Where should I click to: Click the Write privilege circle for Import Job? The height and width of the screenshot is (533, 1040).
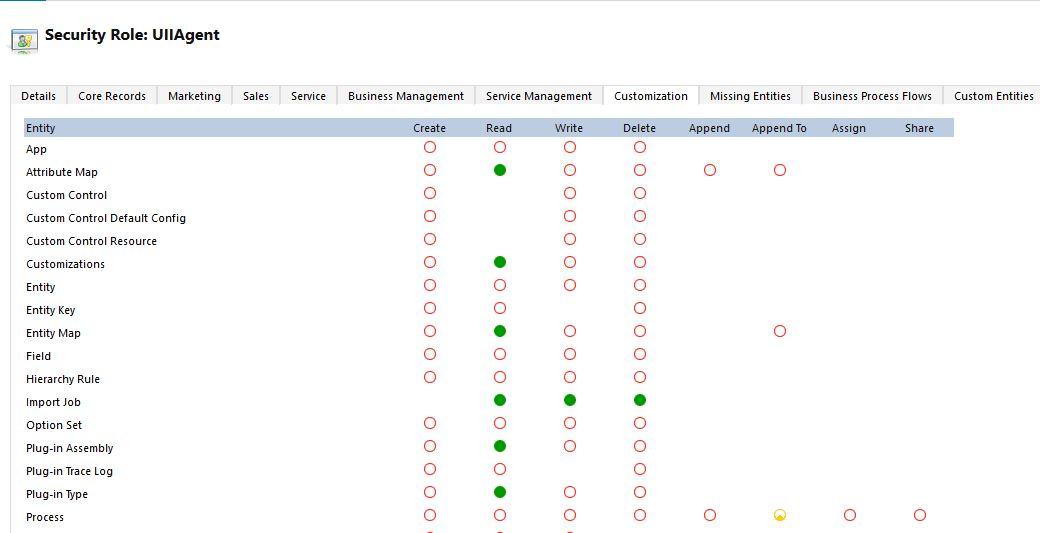570,400
